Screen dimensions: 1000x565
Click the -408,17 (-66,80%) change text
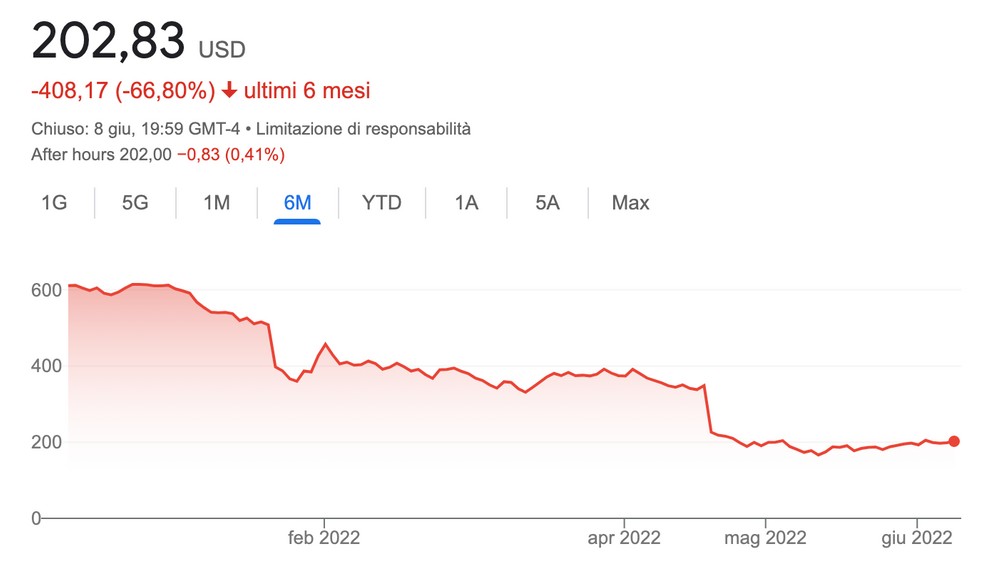(x=123, y=91)
